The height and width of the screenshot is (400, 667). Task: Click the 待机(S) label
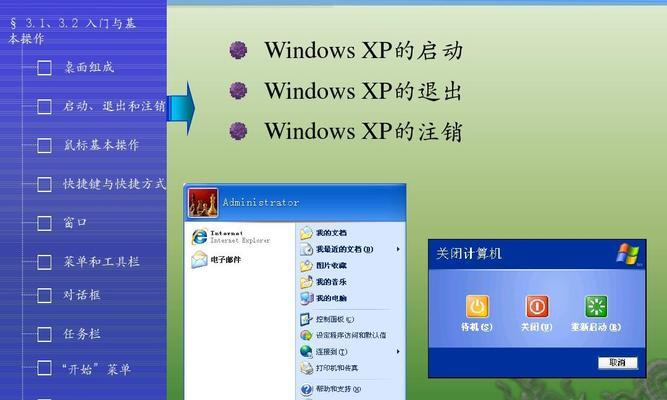[477, 327]
